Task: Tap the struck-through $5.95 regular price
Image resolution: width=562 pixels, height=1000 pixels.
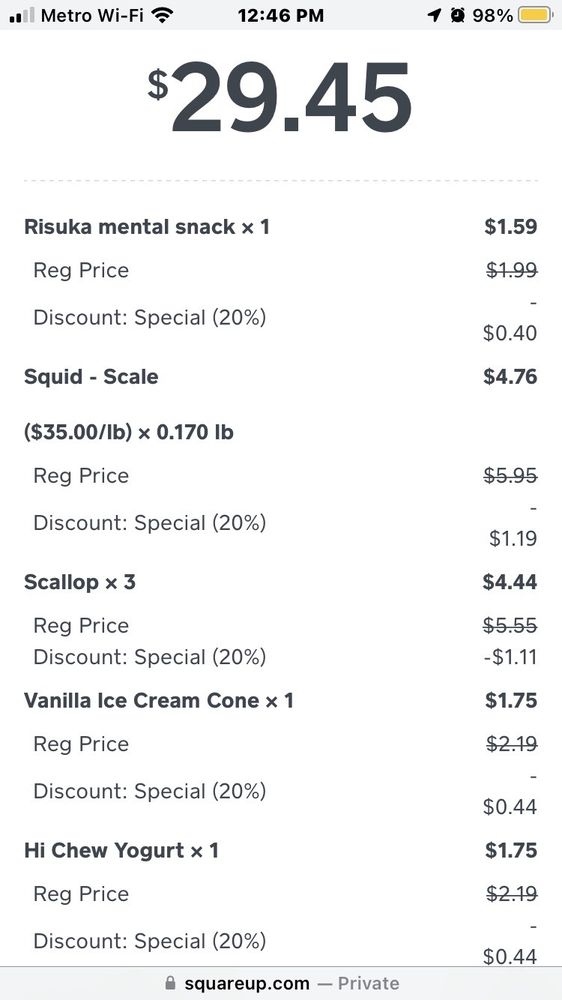Action: click(510, 475)
